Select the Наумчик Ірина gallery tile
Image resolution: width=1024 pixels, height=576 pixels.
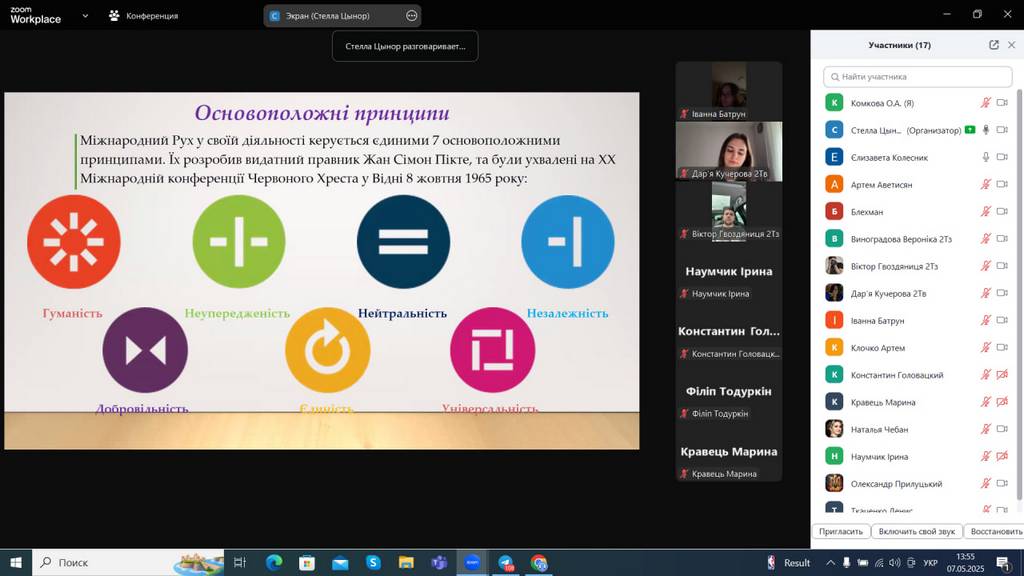(729, 272)
